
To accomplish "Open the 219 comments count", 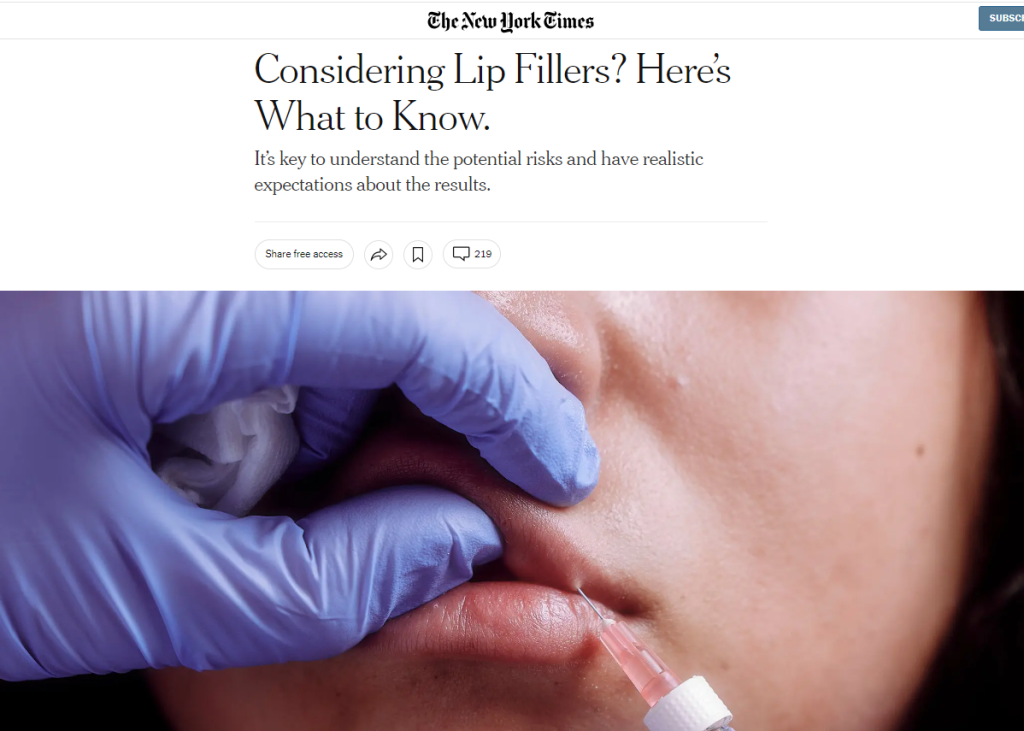I will (x=483, y=254).
